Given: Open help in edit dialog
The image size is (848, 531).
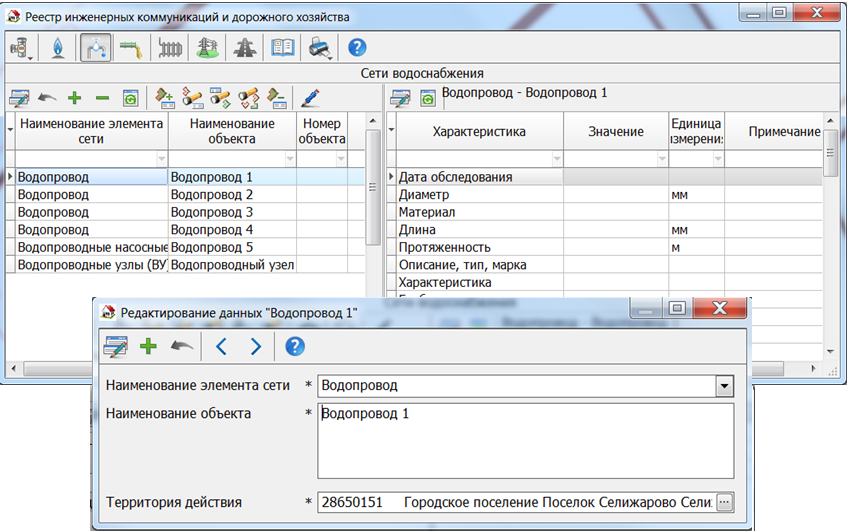Looking at the screenshot, I should [295, 346].
